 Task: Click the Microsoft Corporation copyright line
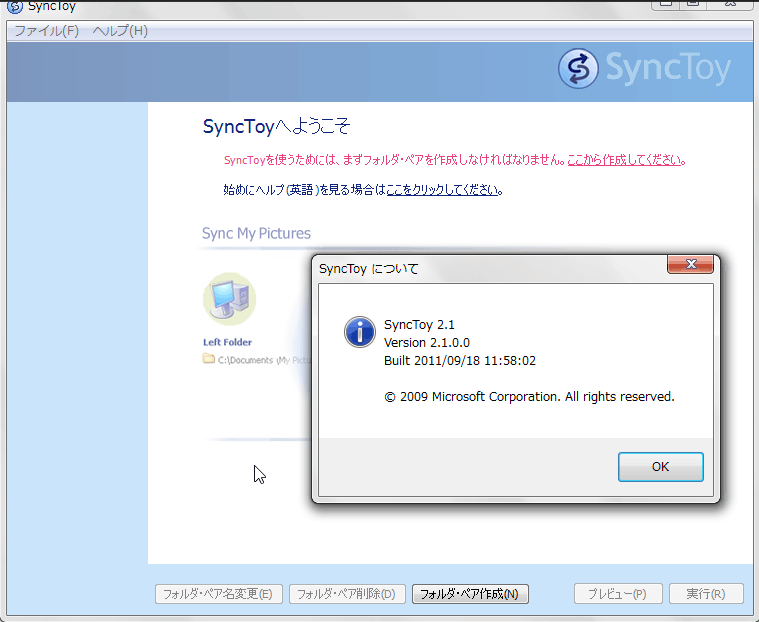click(529, 397)
